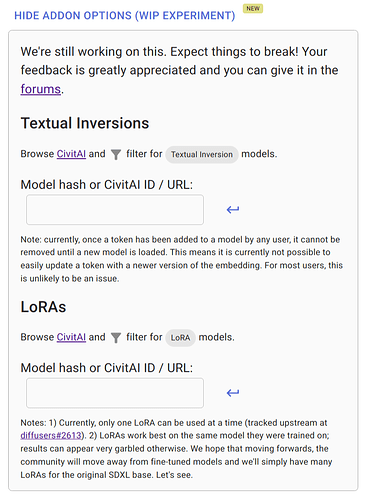Click the LoRAs heading

pos(43,307)
